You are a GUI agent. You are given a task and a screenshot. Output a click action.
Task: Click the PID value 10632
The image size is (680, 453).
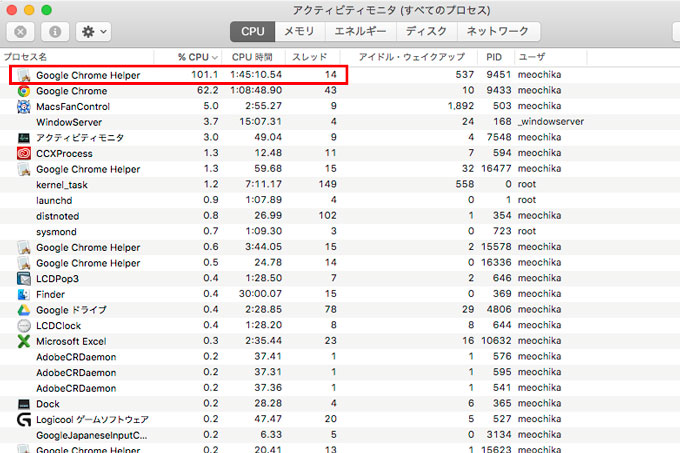pos(496,341)
